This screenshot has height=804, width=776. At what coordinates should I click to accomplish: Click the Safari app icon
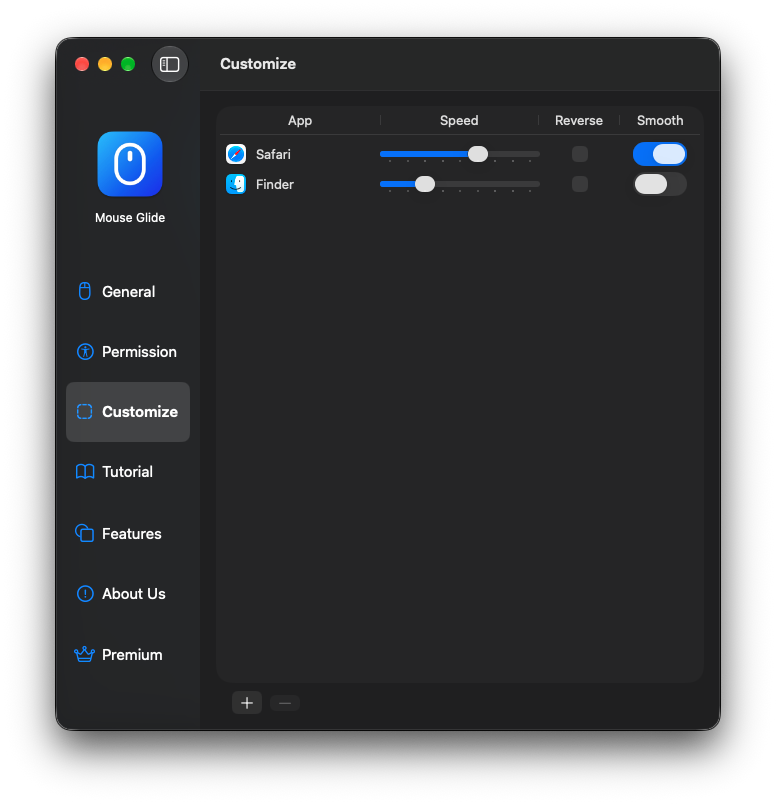point(236,154)
